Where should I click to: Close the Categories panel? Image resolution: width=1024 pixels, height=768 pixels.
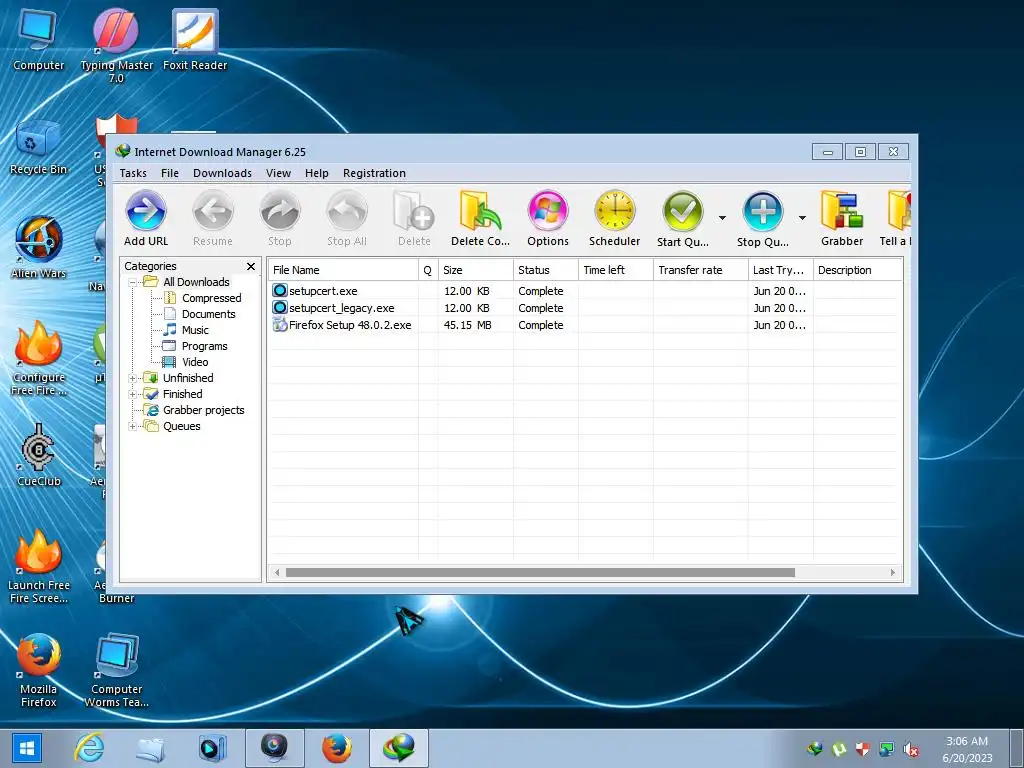(x=251, y=266)
